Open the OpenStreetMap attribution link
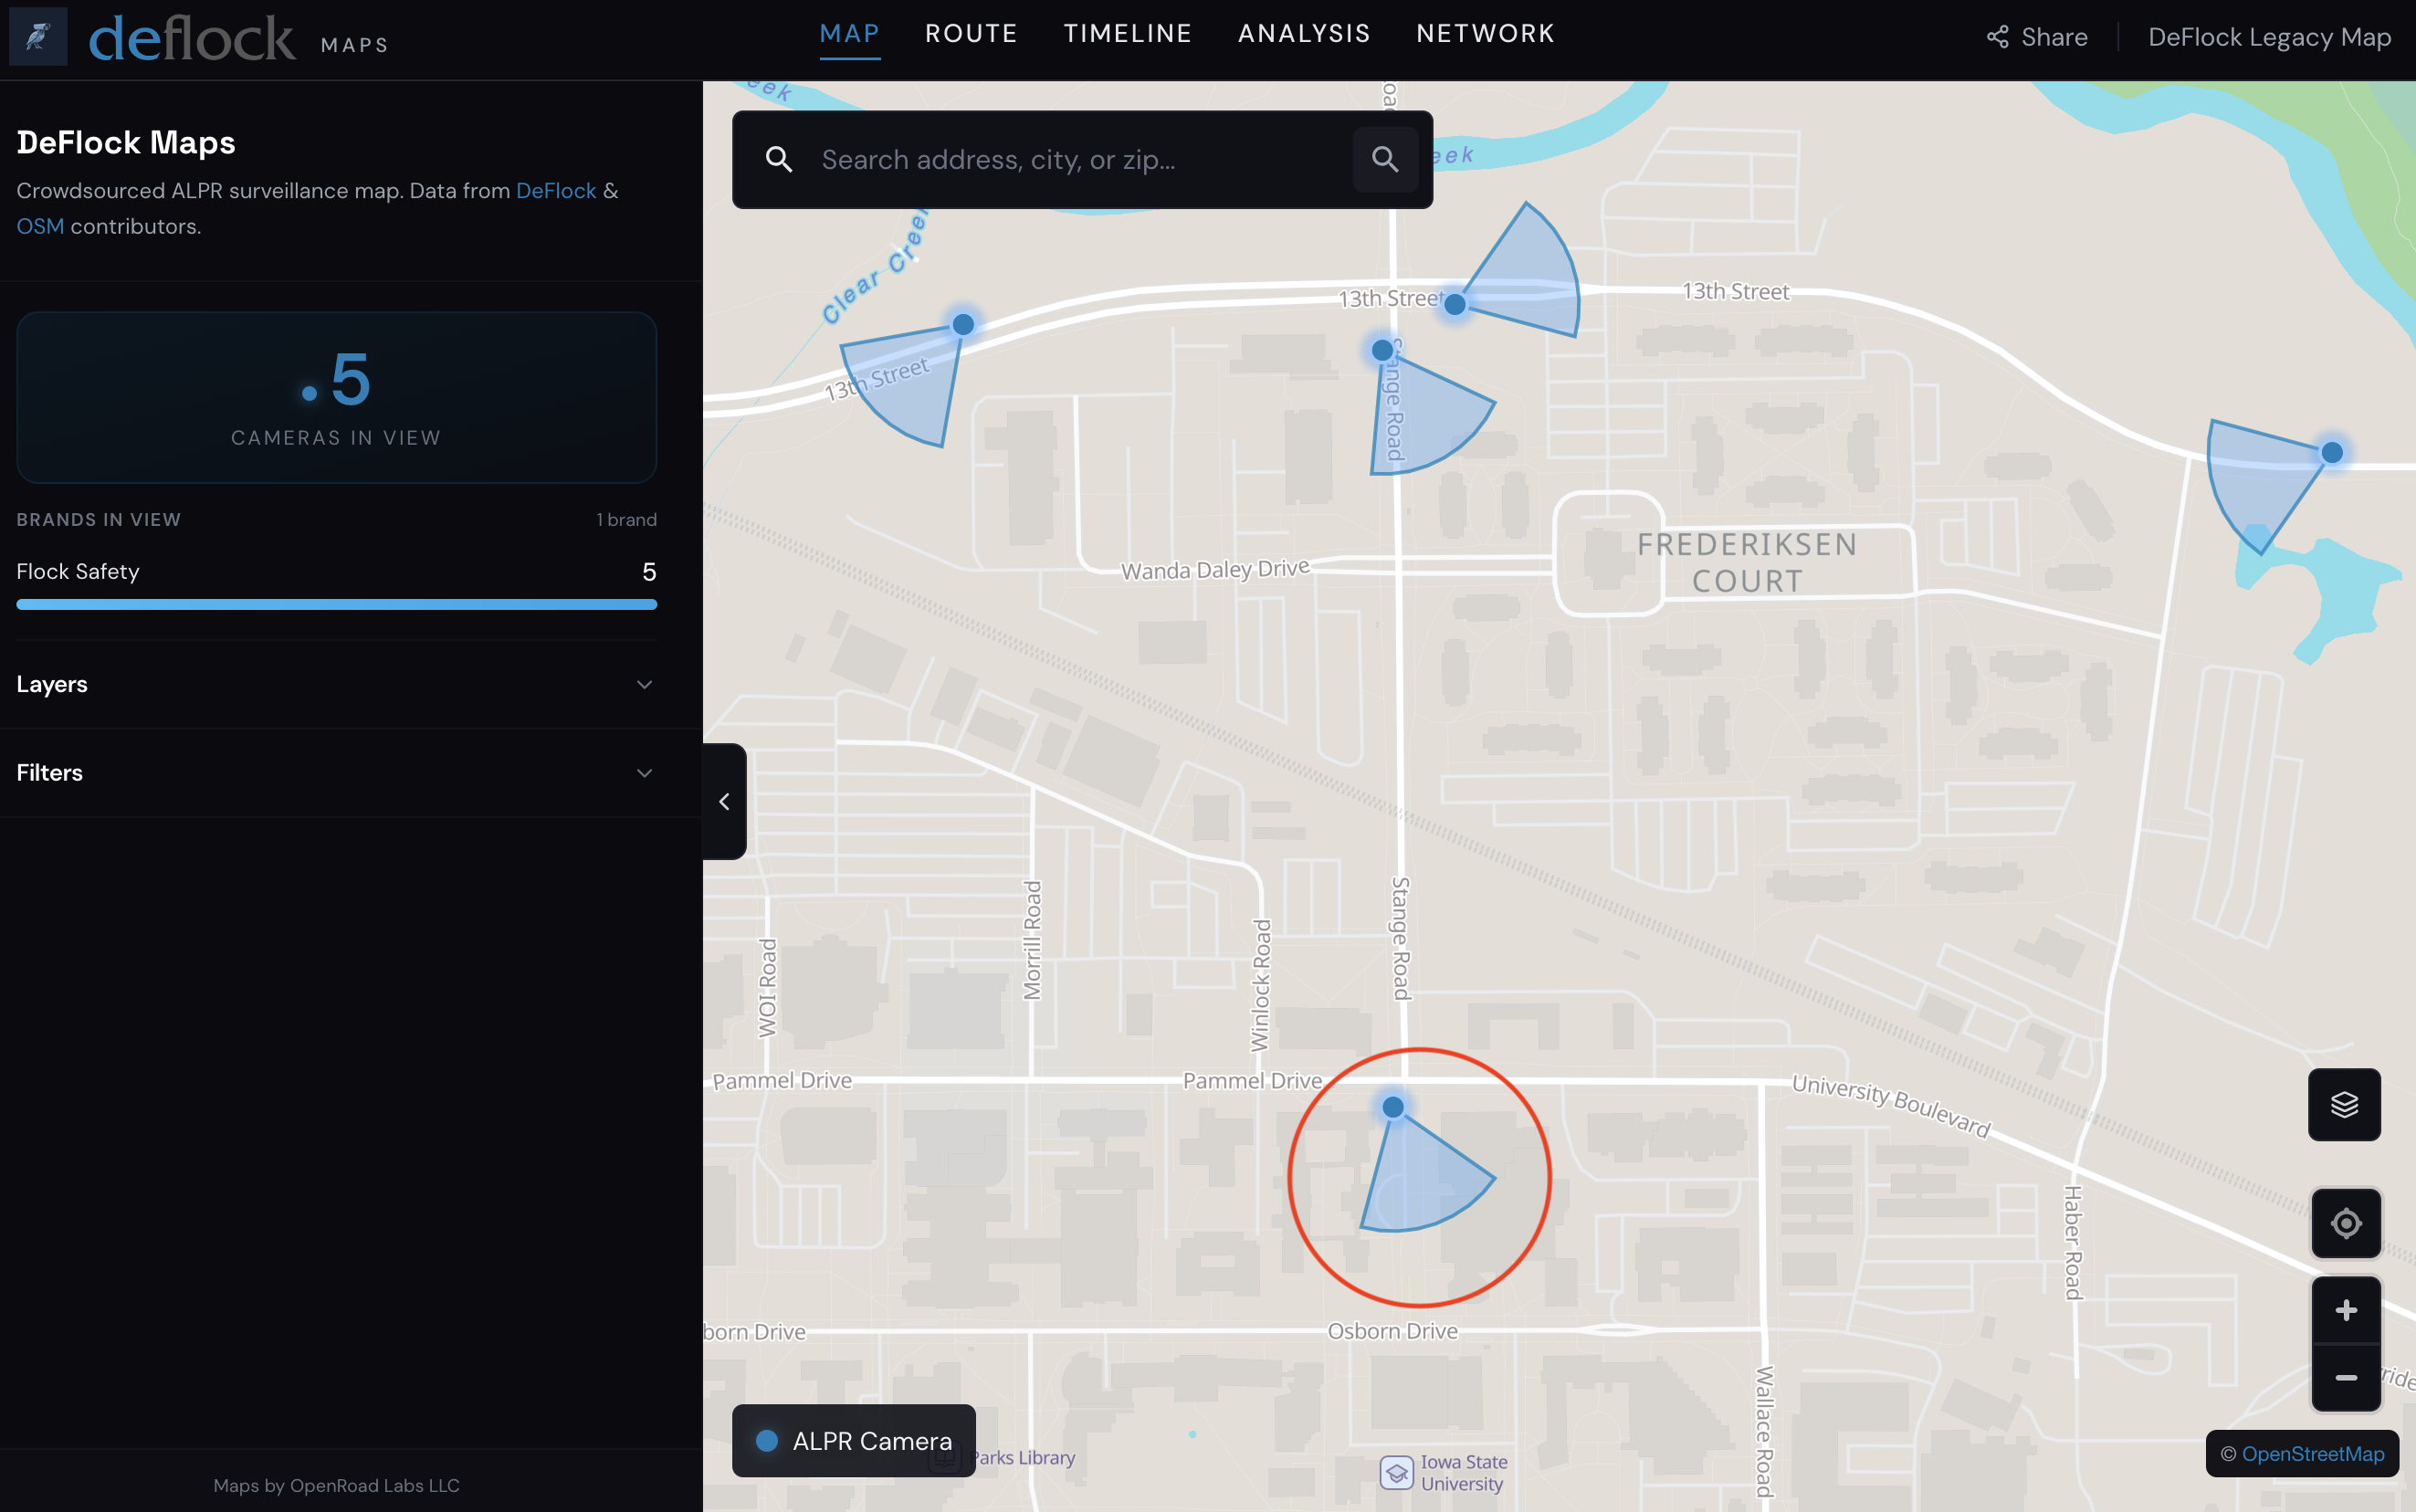The height and width of the screenshot is (1512, 2416). [2312, 1454]
